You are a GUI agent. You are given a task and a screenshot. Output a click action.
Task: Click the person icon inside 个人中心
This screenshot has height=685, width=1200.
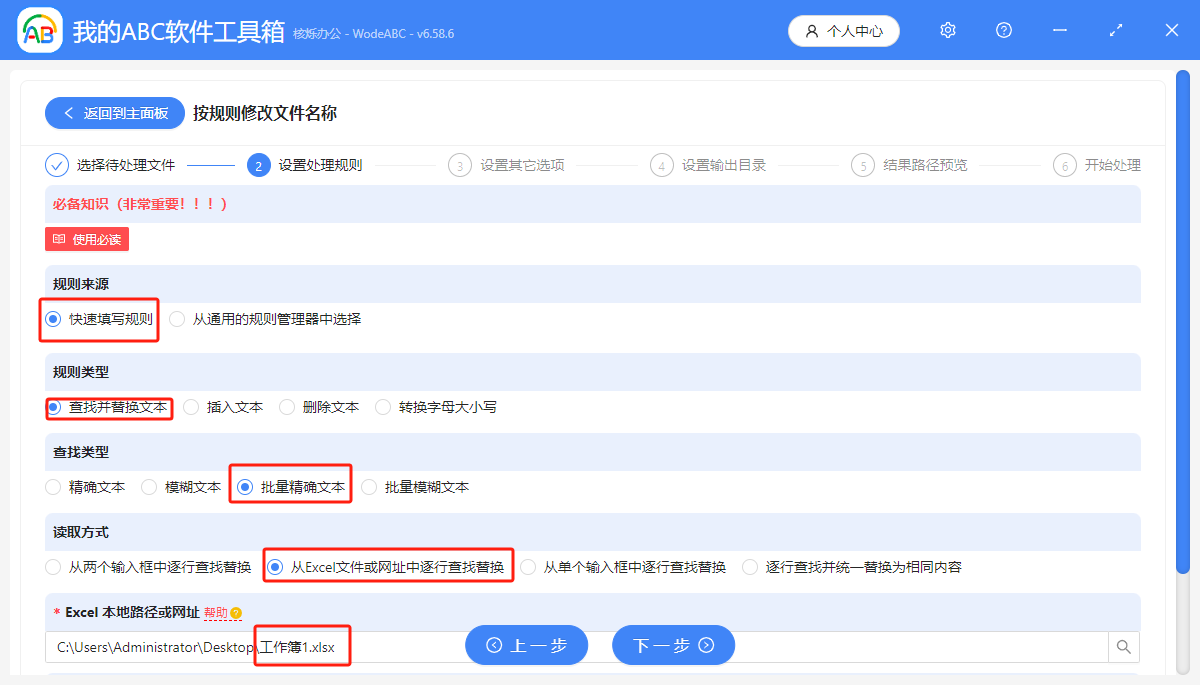point(811,30)
